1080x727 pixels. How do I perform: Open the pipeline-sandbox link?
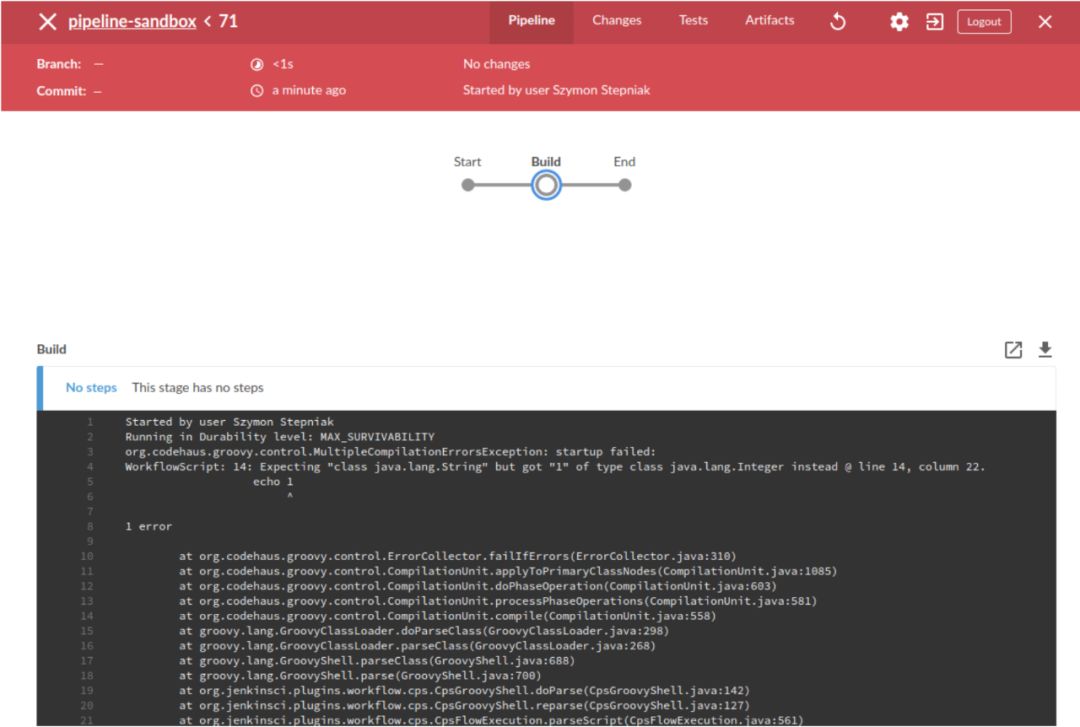pos(132,21)
